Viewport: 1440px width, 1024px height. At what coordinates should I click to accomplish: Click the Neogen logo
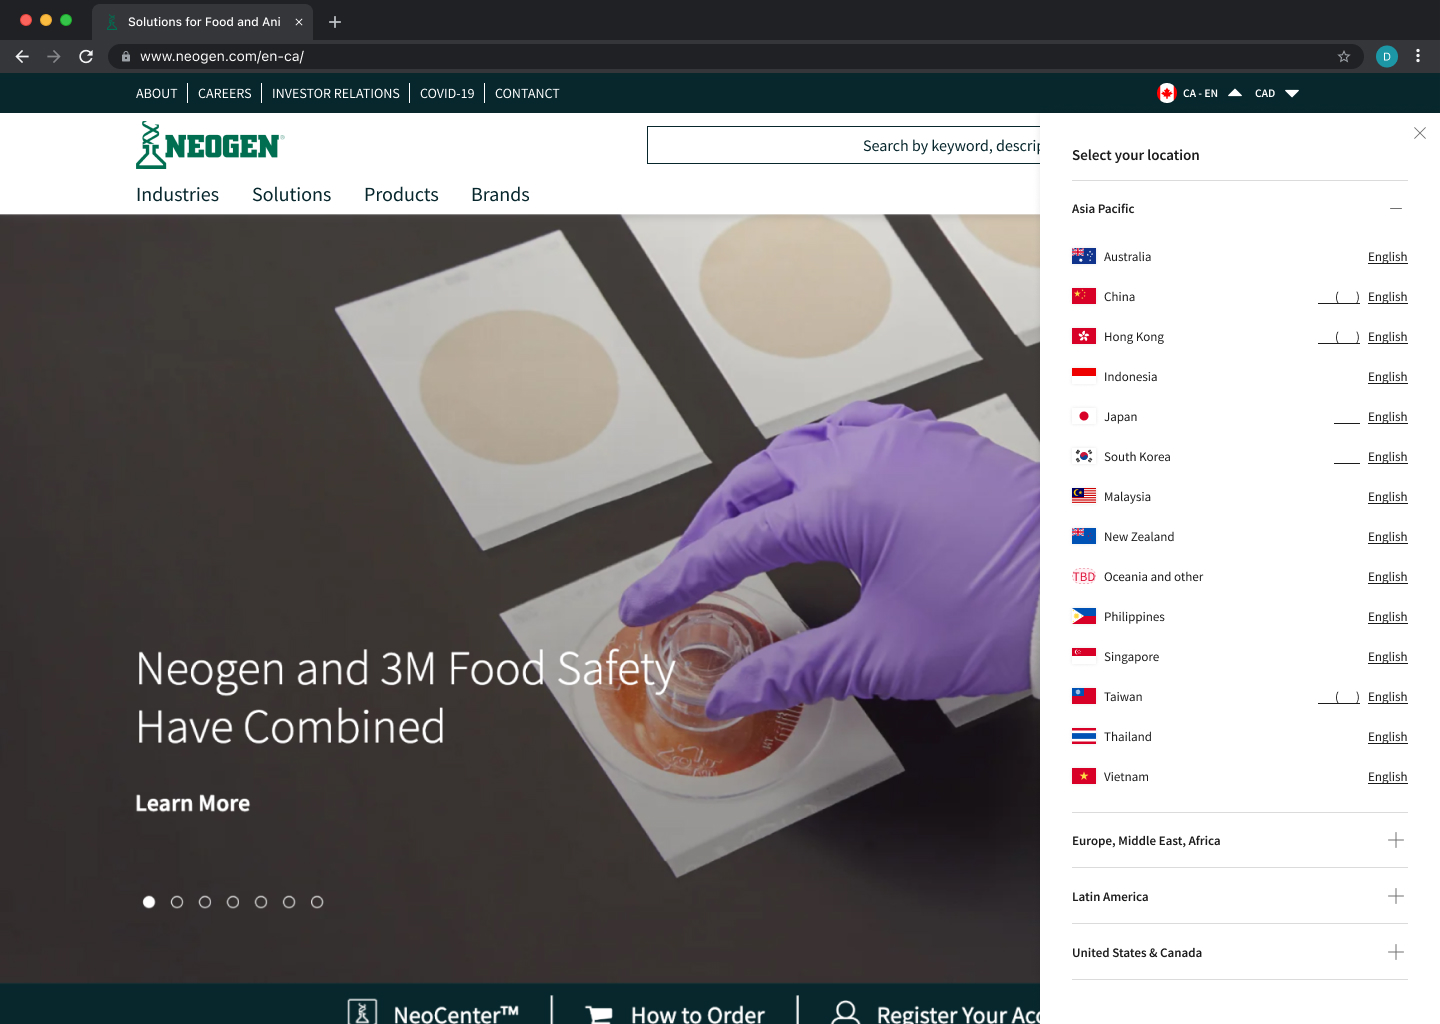210,145
